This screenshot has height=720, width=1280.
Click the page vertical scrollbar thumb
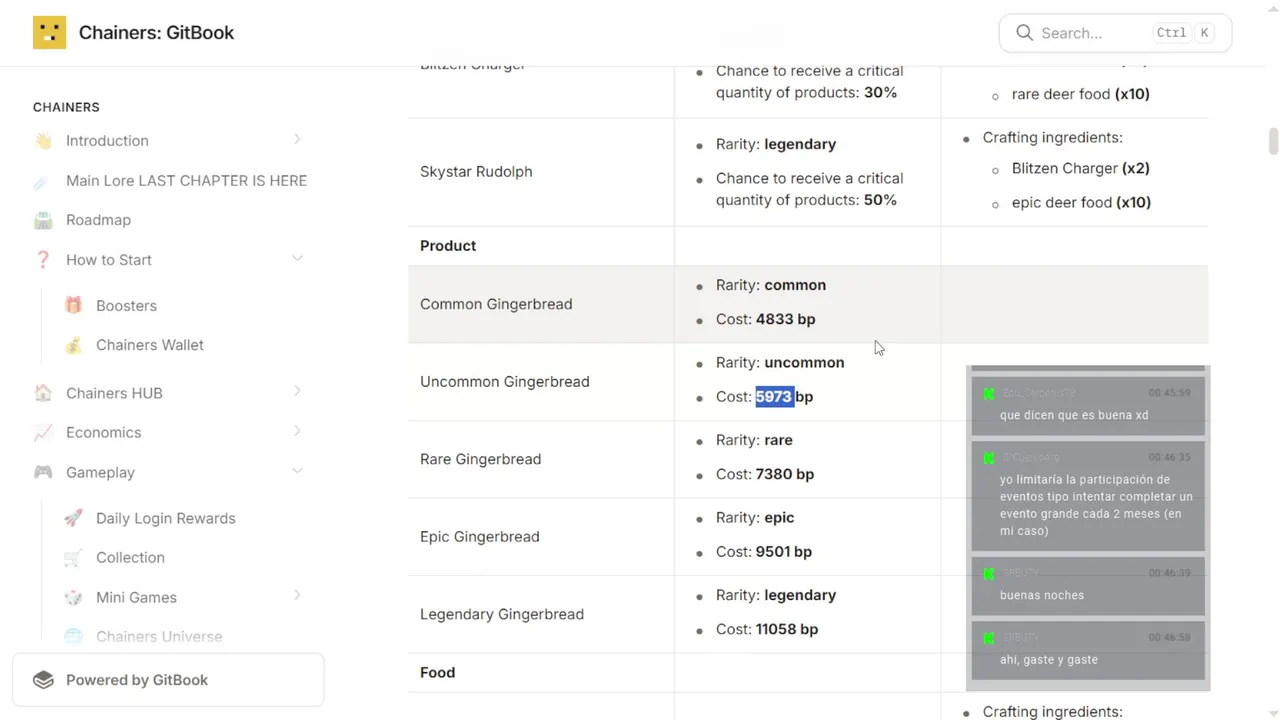pyautogui.click(x=1273, y=141)
